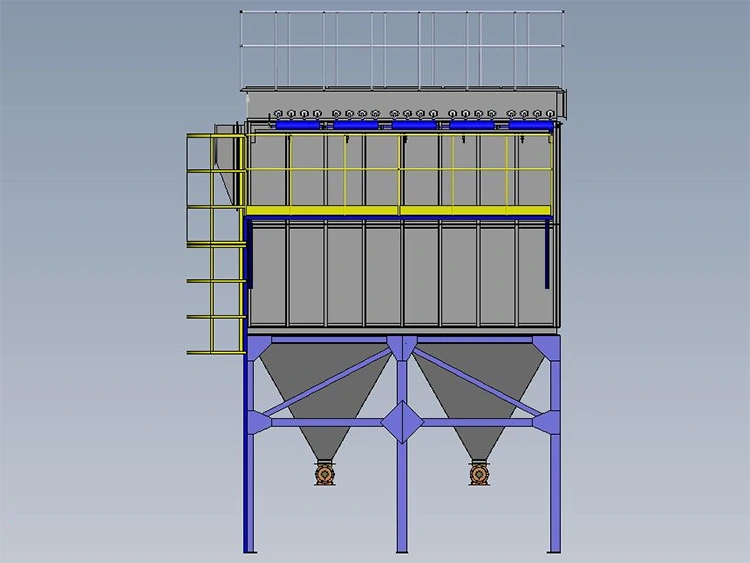Pick the middle blue compressed-air header tank
The height and width of the screenshot is (563, 750).
[x=414, y=125]
